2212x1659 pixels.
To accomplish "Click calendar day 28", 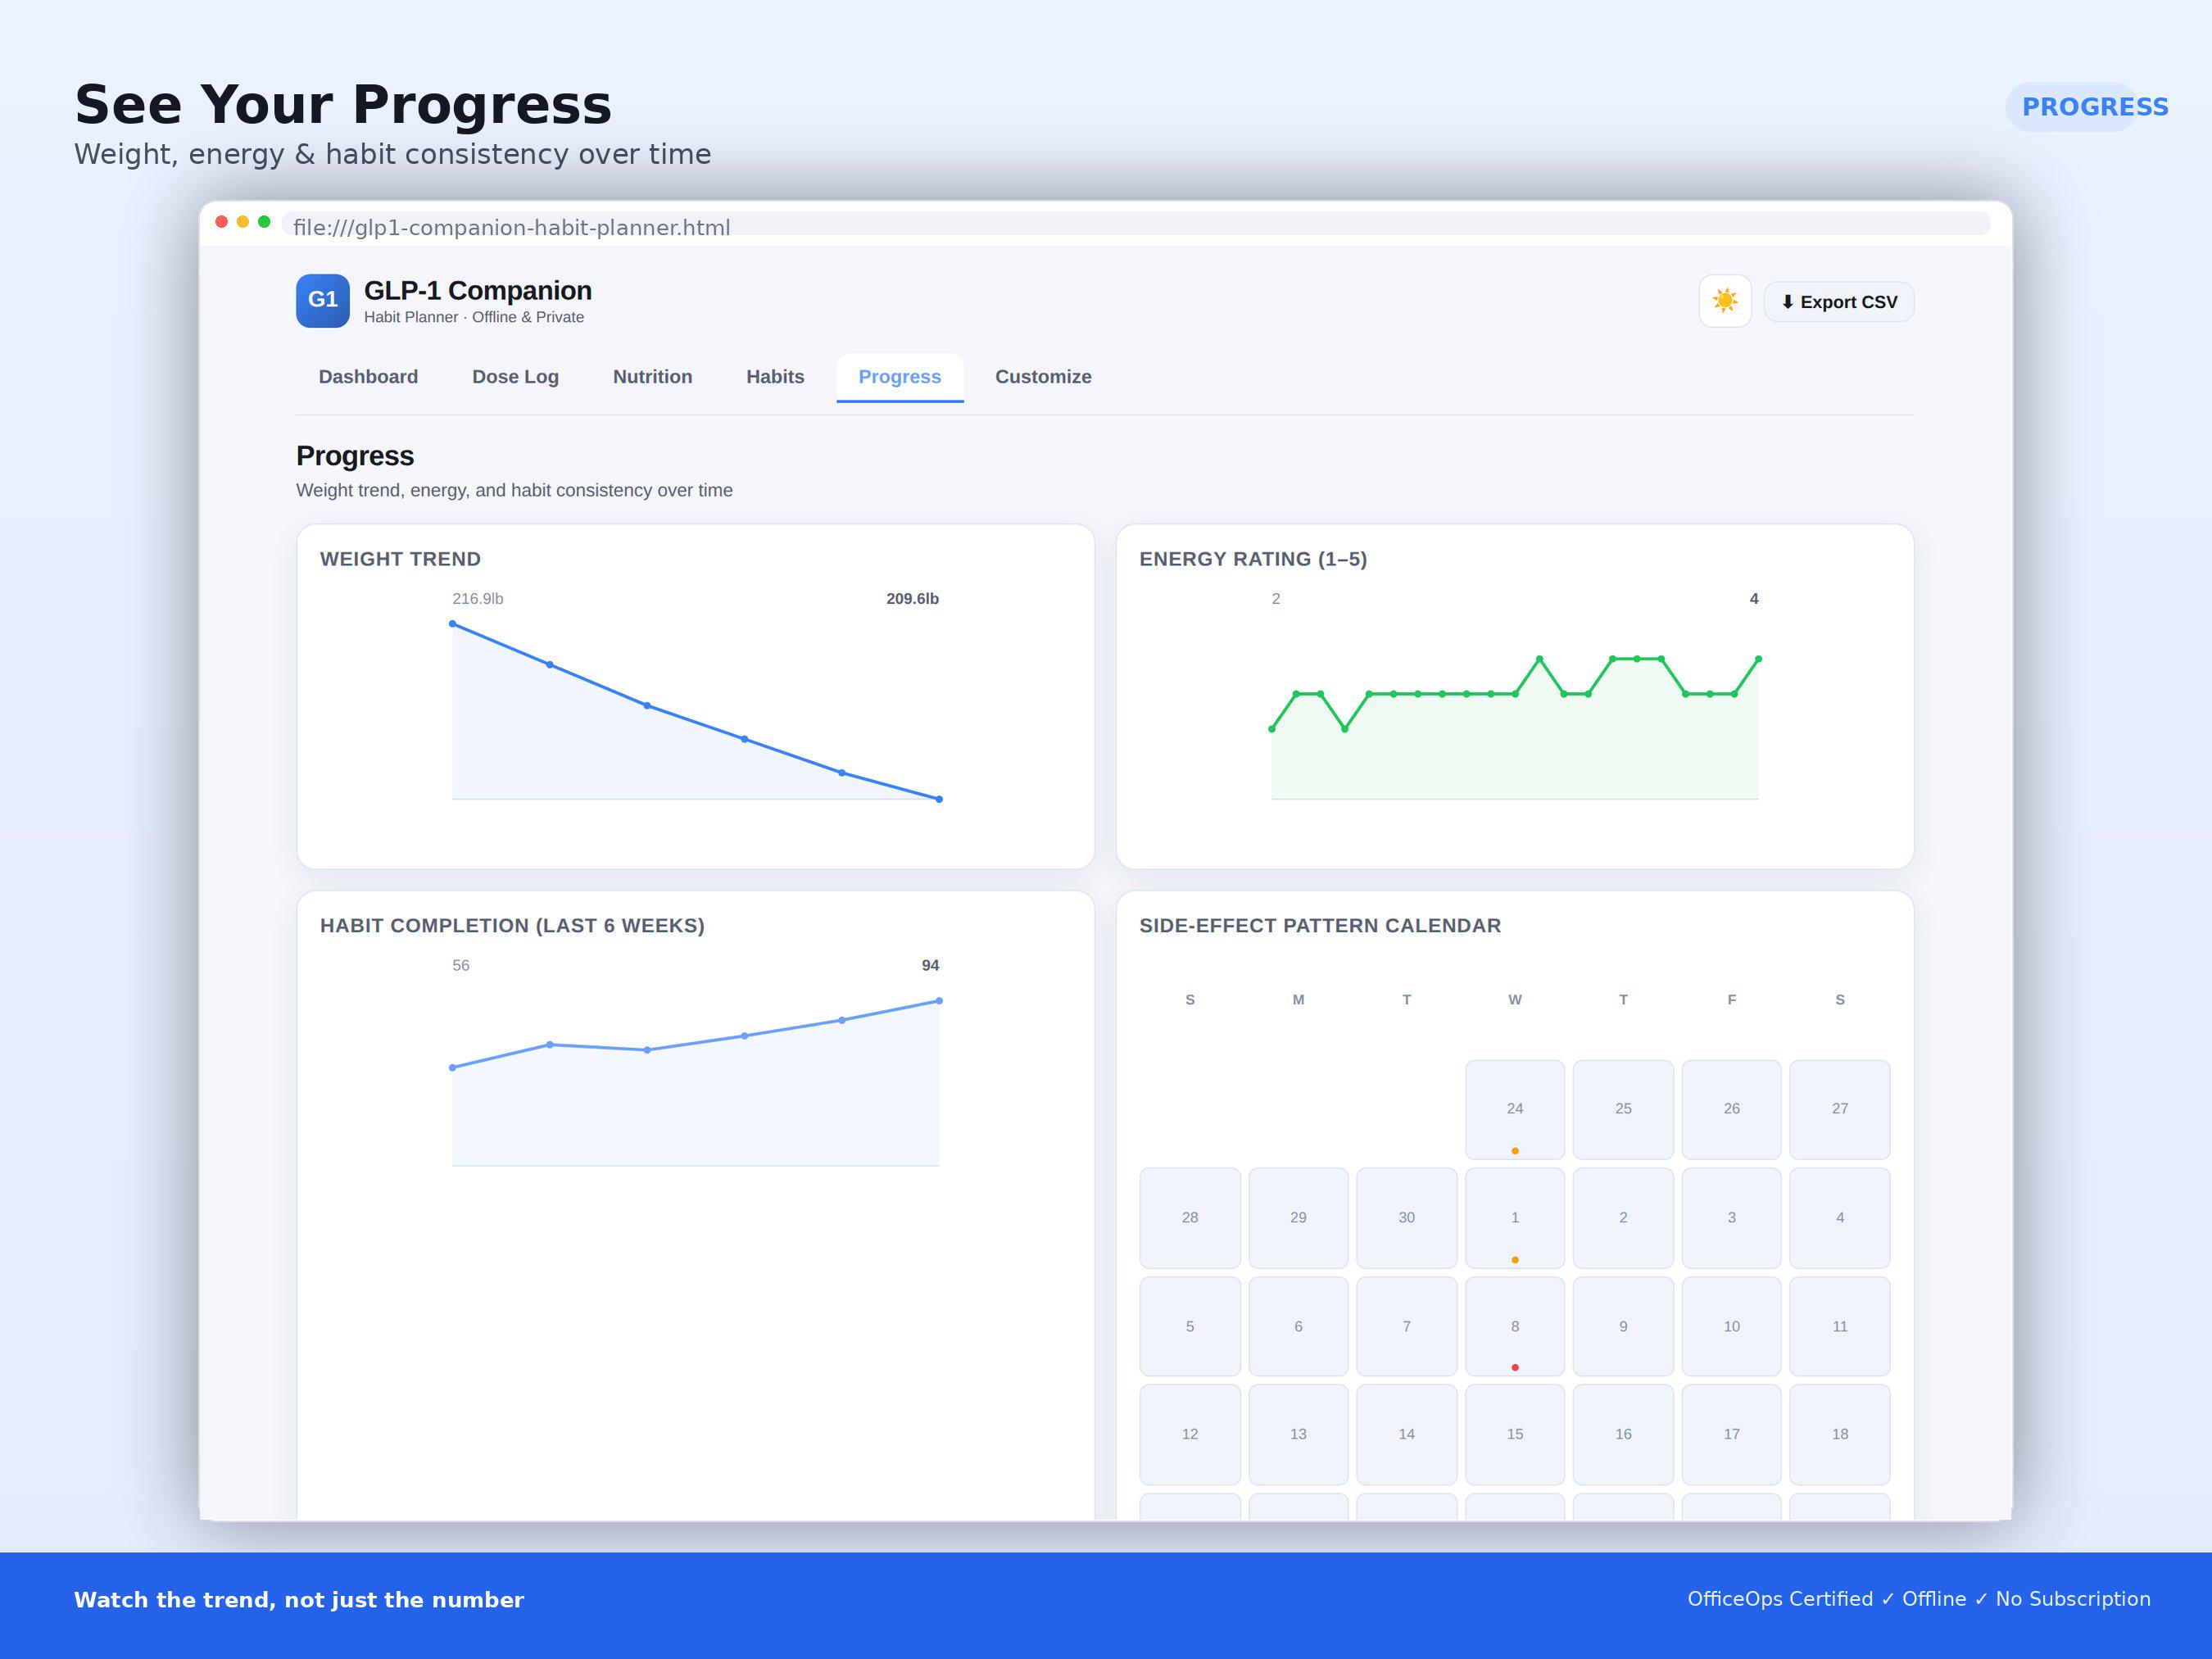I will pos(1190,1218).
